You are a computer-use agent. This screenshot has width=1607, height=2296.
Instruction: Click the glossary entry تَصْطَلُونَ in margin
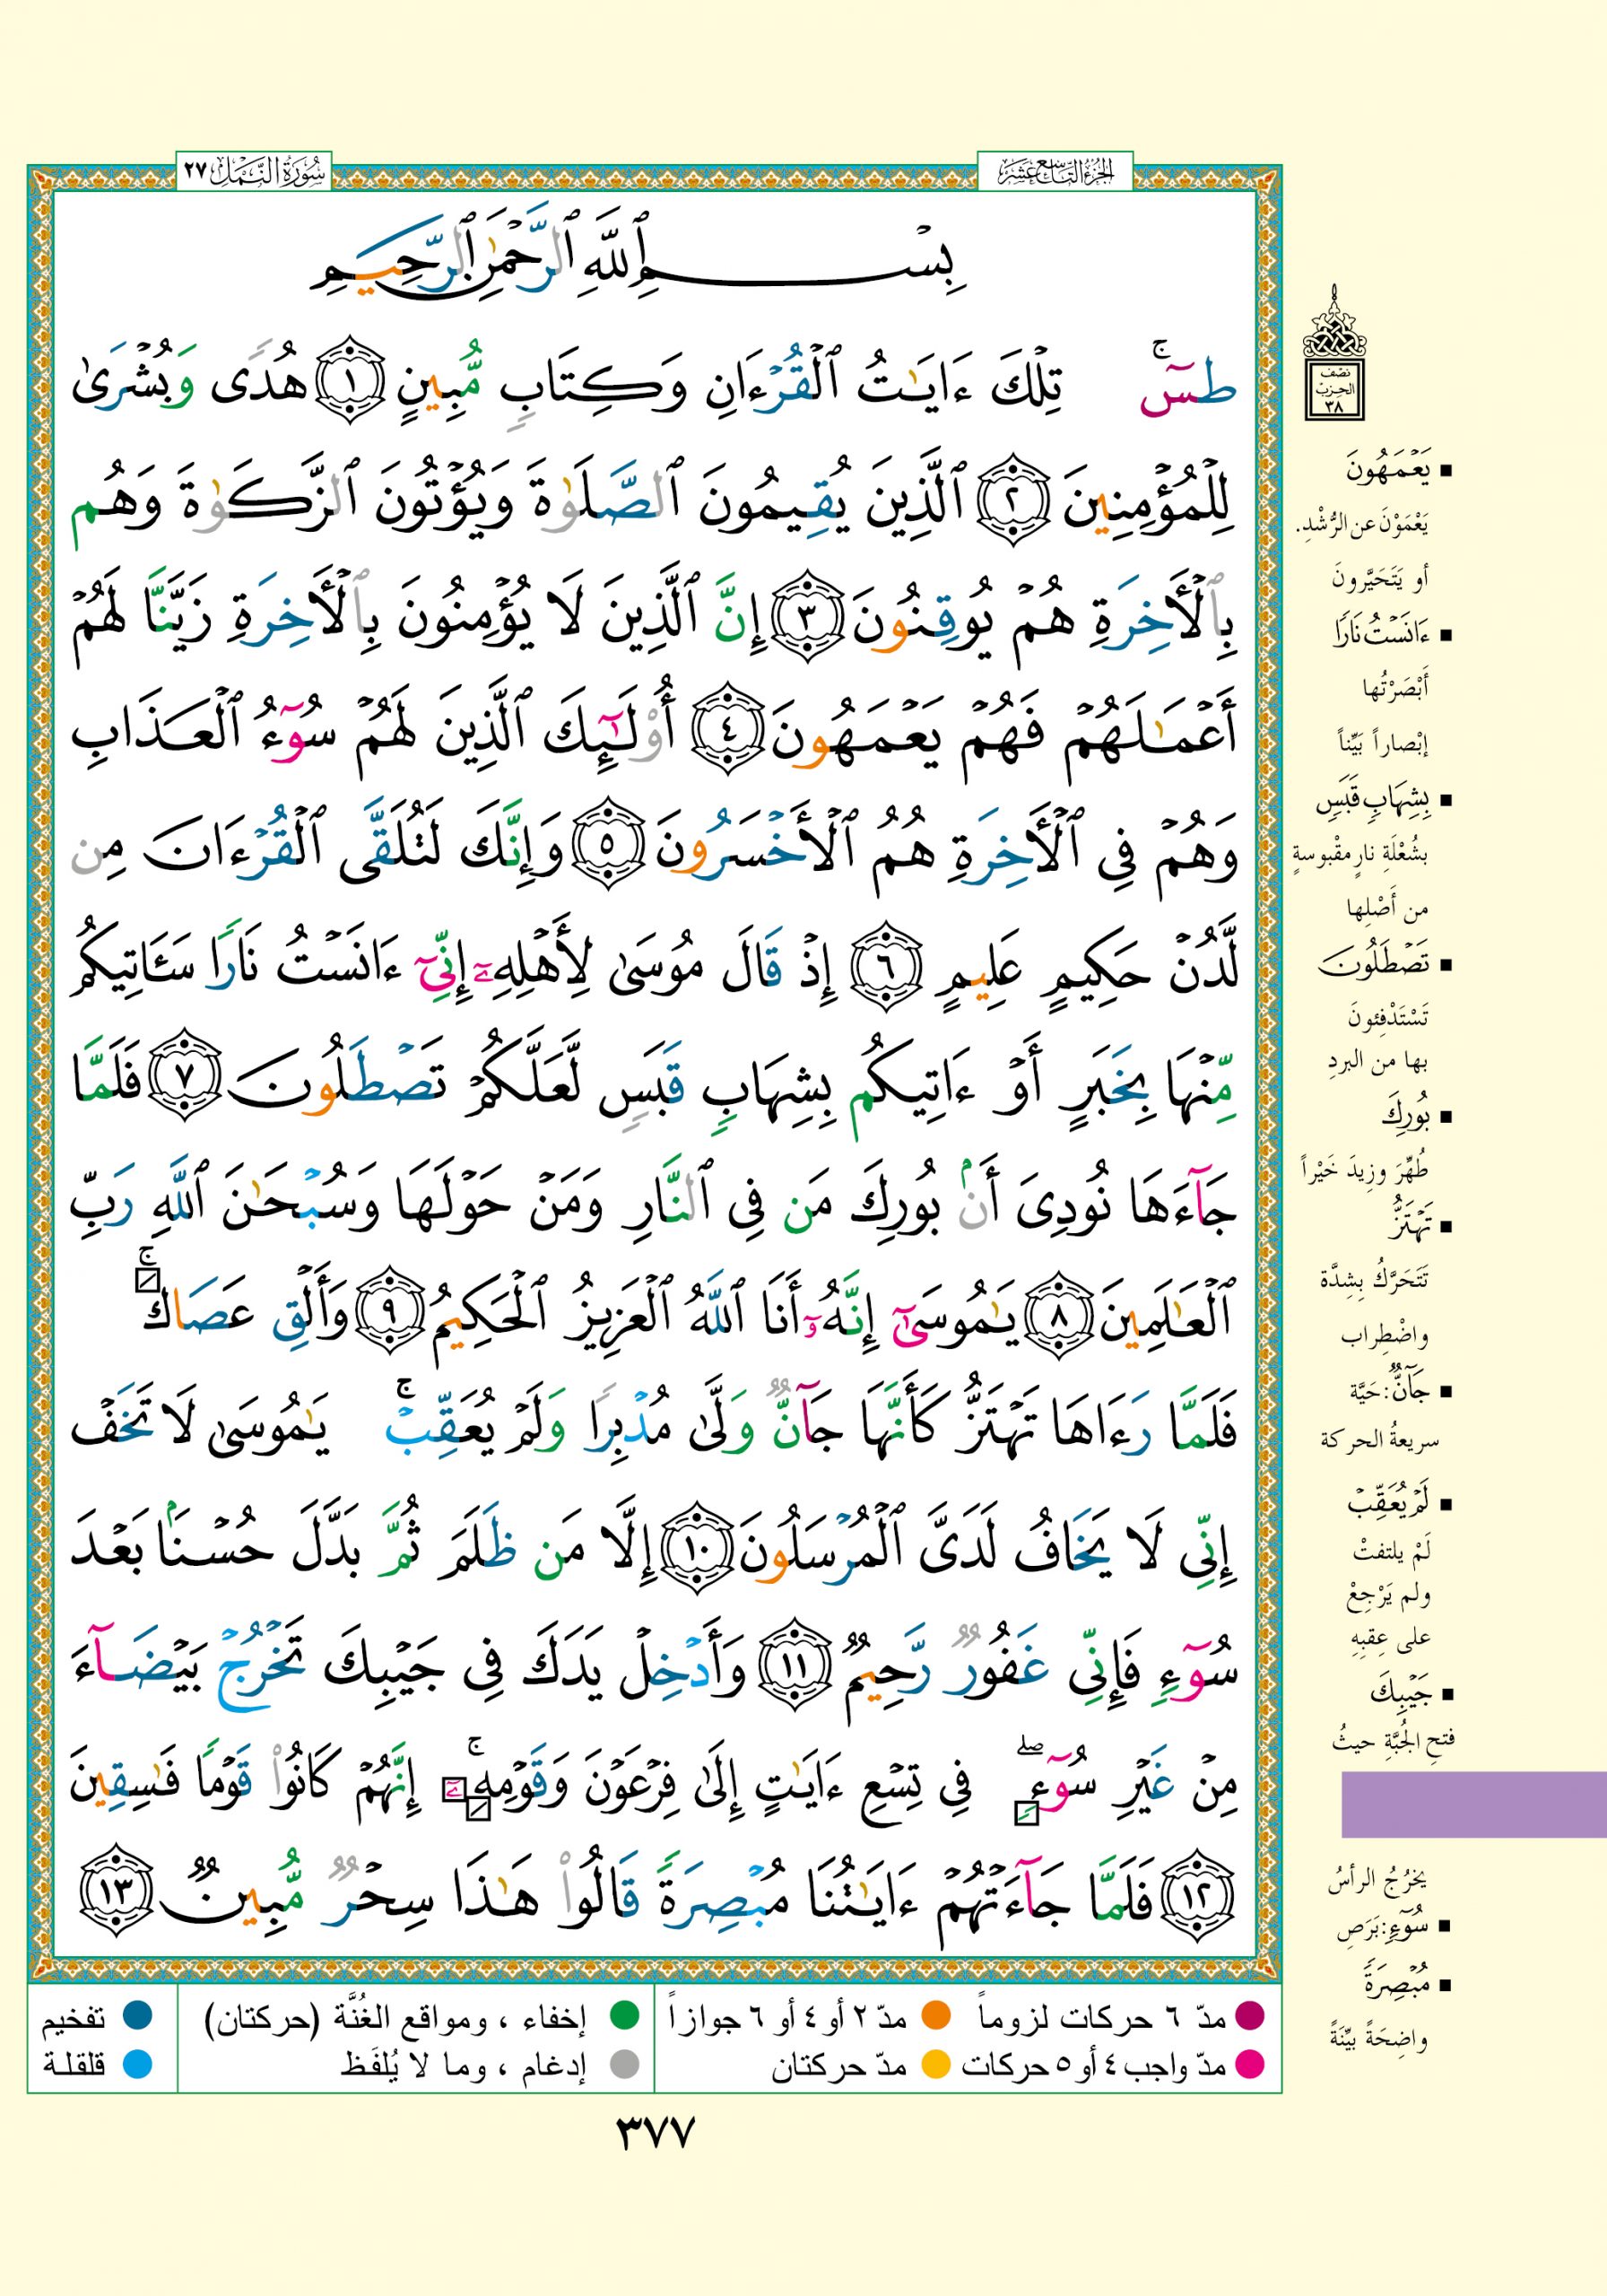(x=1376, y=965)
